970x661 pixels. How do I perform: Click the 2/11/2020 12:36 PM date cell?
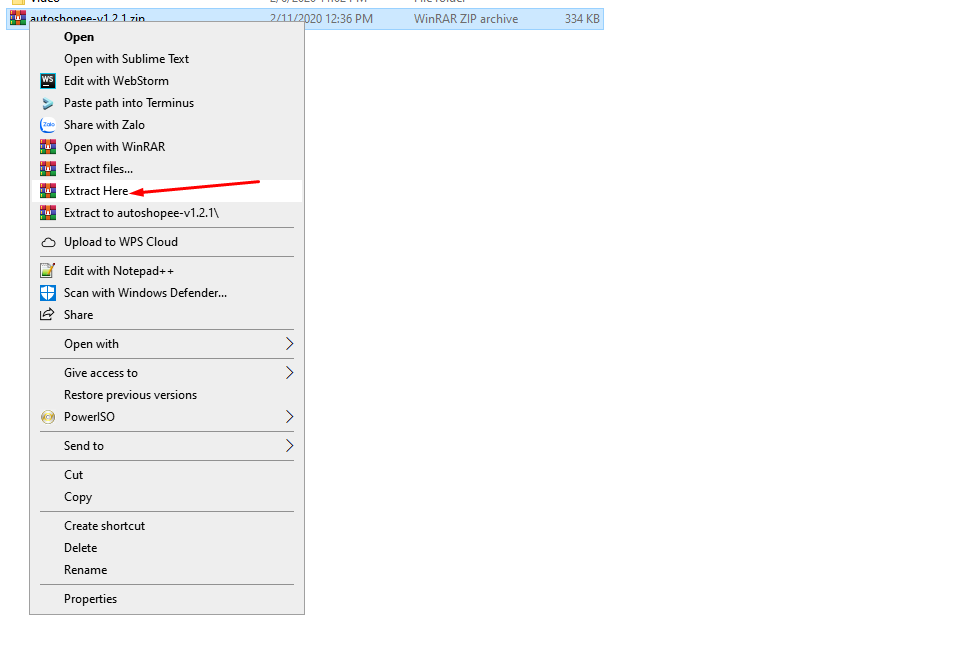point(322,19)
